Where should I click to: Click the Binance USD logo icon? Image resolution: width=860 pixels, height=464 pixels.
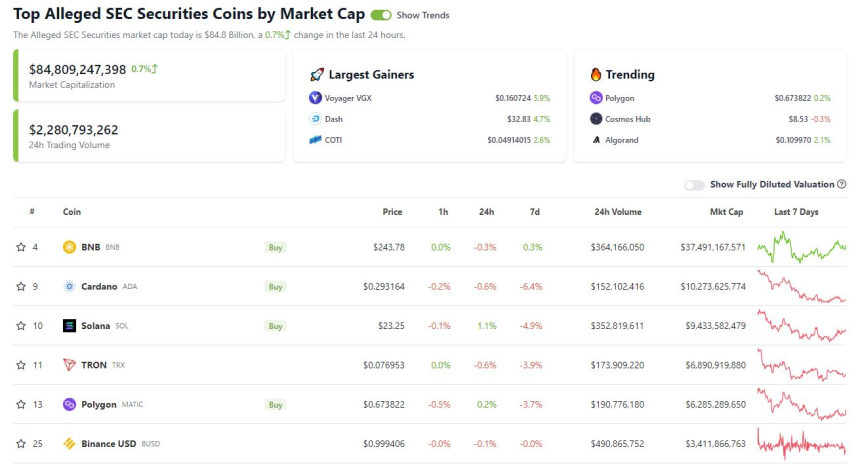pyautogui.click(x=70, y=443)
